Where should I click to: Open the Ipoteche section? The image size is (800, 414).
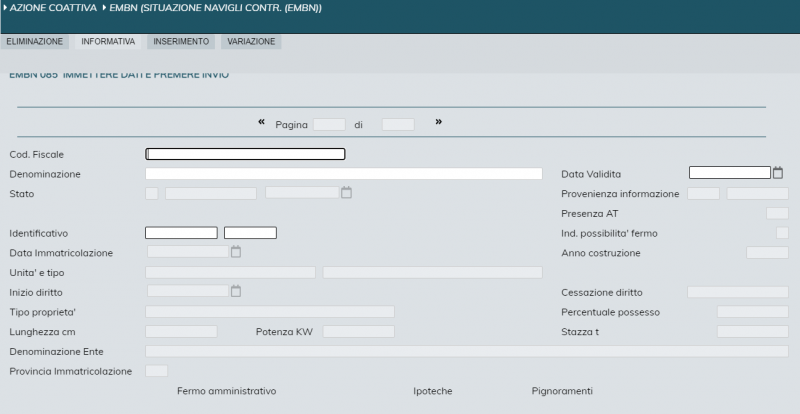coord(433,391)
